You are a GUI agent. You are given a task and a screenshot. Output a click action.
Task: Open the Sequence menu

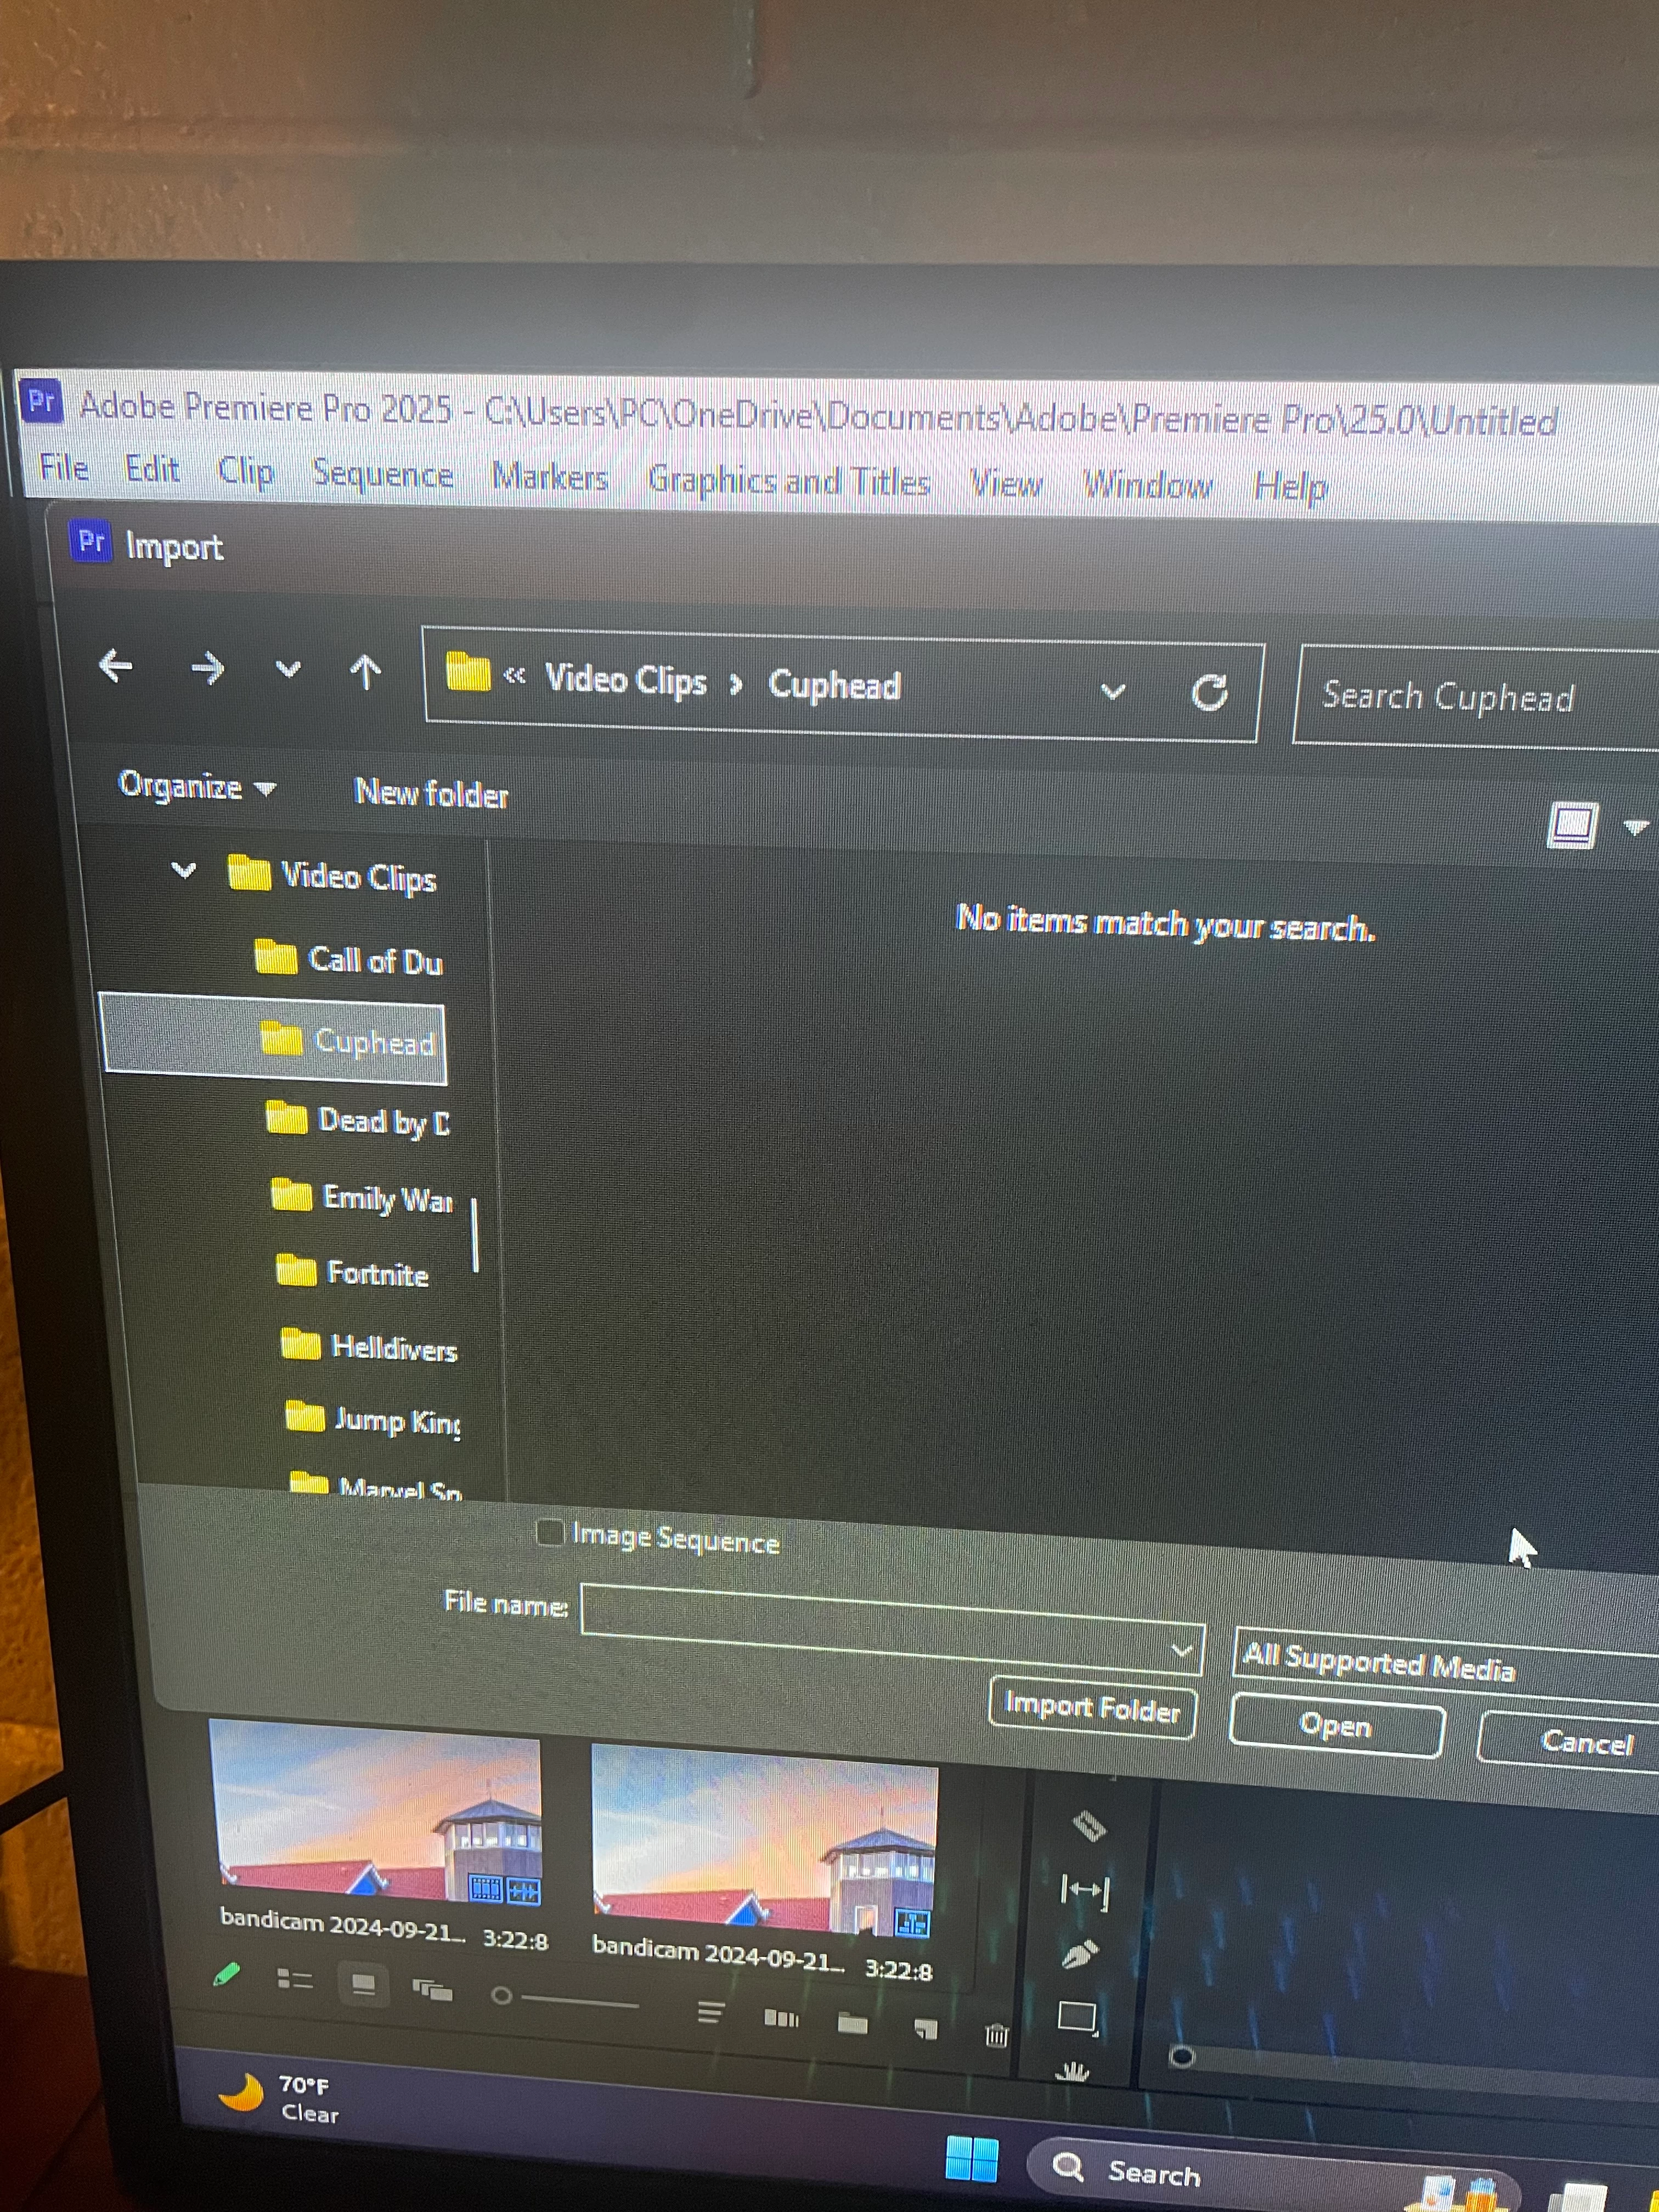(x=382, y=474)
